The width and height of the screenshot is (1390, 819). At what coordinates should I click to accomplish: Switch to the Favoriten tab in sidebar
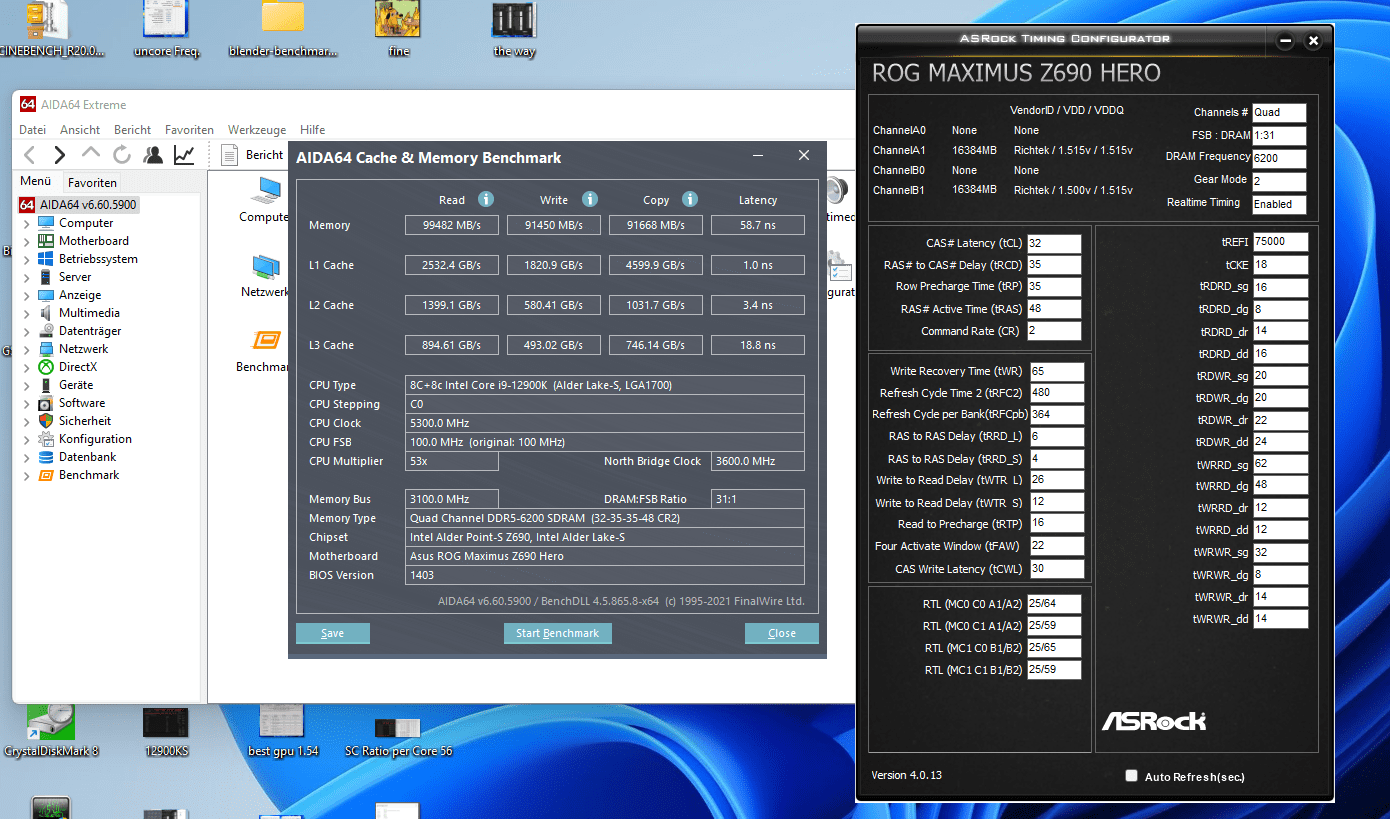pyautogui.click(x=93, y=182)
